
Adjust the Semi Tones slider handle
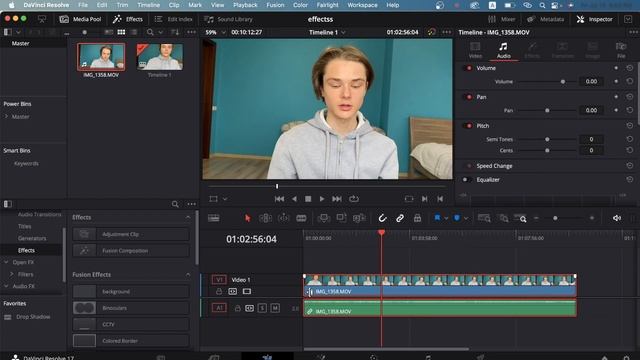[547, 139]
